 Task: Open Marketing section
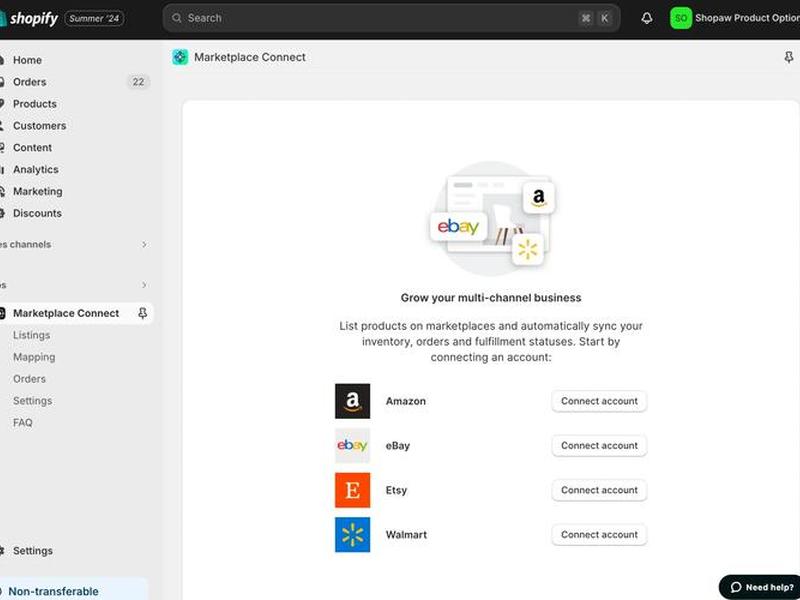coord(38,192)
